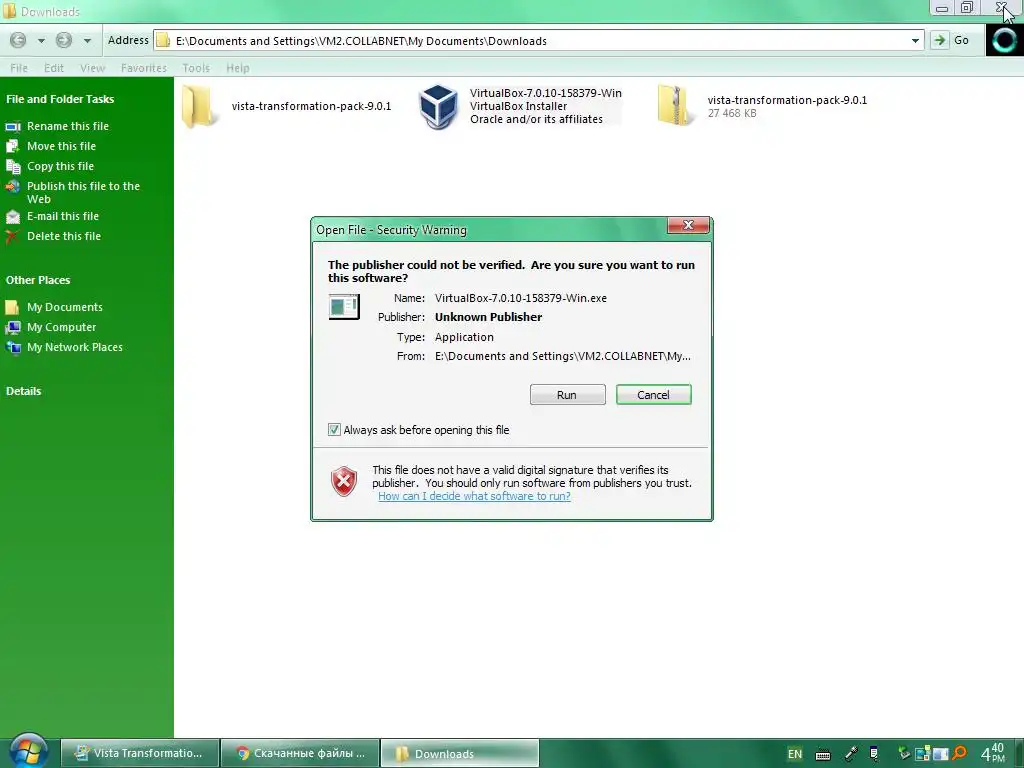Open My Network Places link
The width and height of the screenshot is (1024, 768).
[x=74, y=347]
